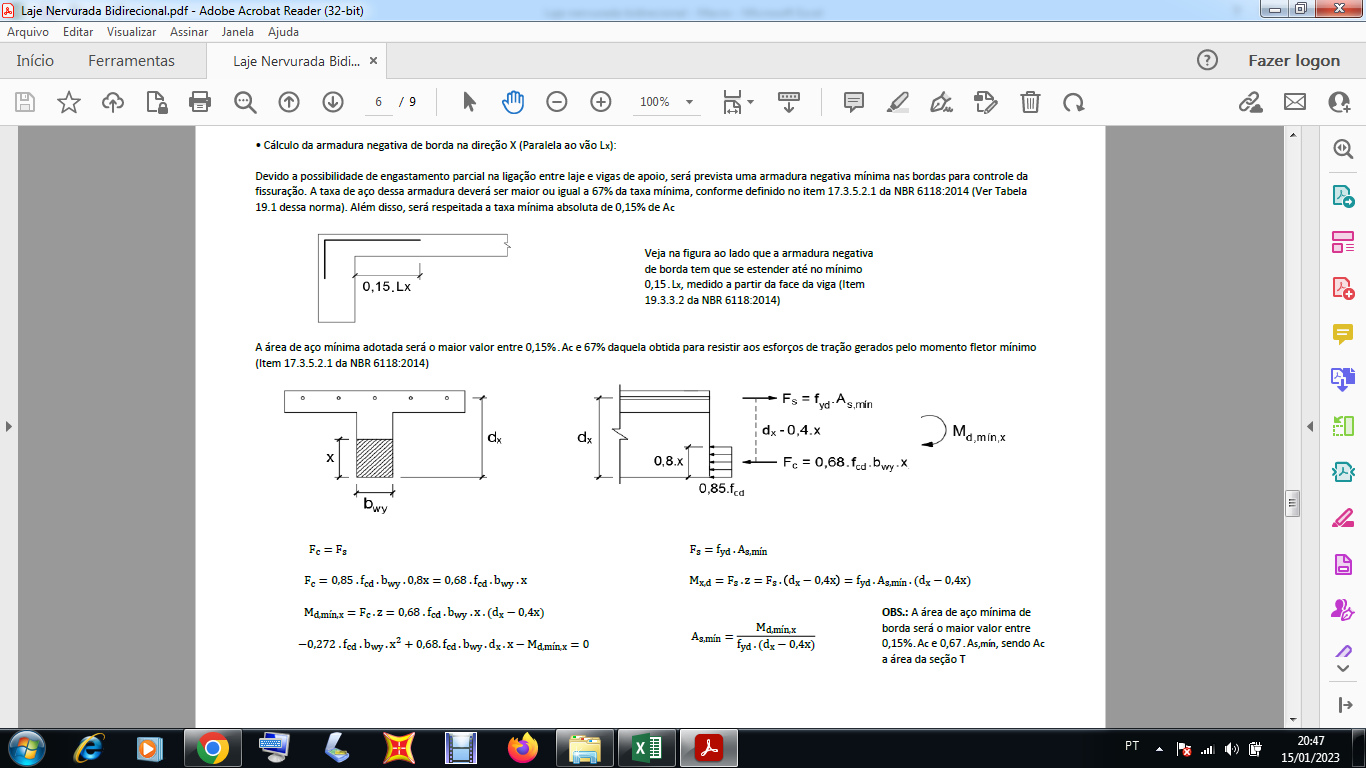Expand the fit page options dropdown

738,102
